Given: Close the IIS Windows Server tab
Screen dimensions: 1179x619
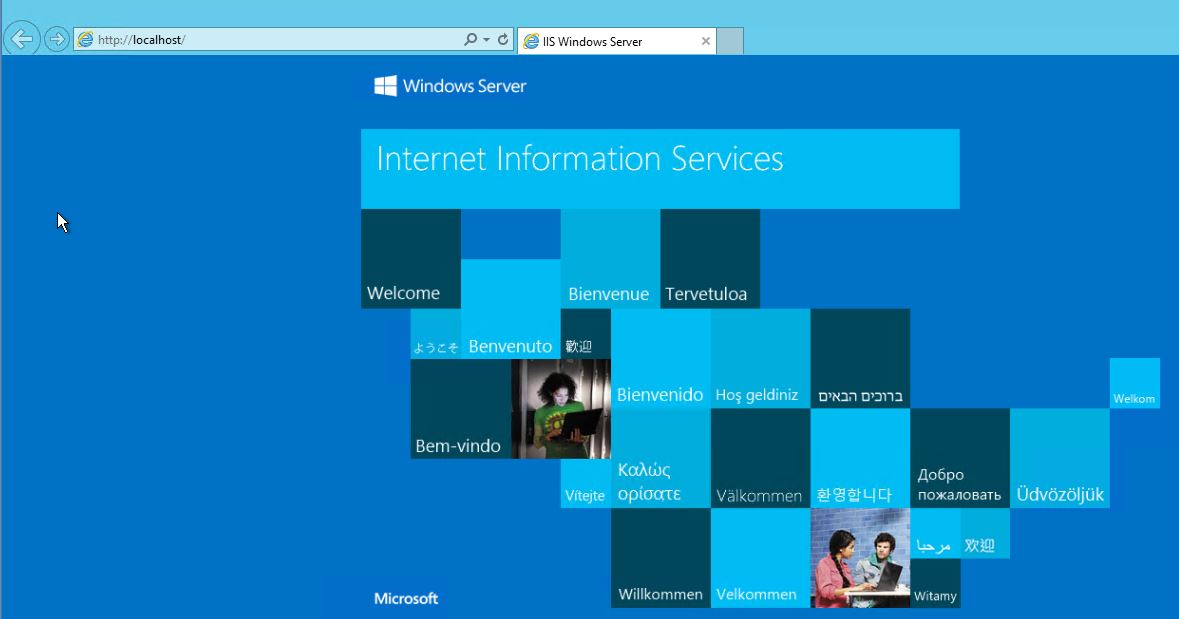Looking at the screenshot, I should 705,41.
